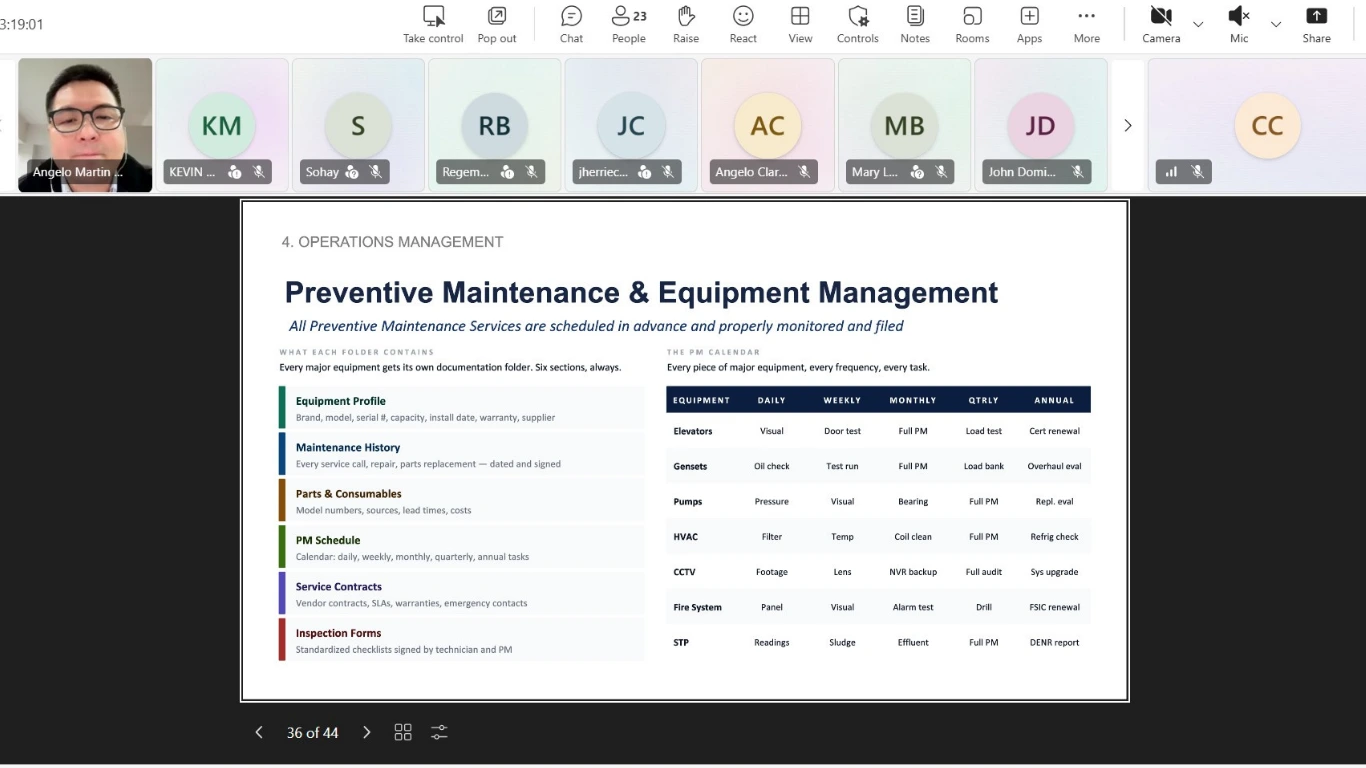Click the Equipment Profile section heading
The width and height of the screenshot is (1366, 768).
tap(340, 401)
